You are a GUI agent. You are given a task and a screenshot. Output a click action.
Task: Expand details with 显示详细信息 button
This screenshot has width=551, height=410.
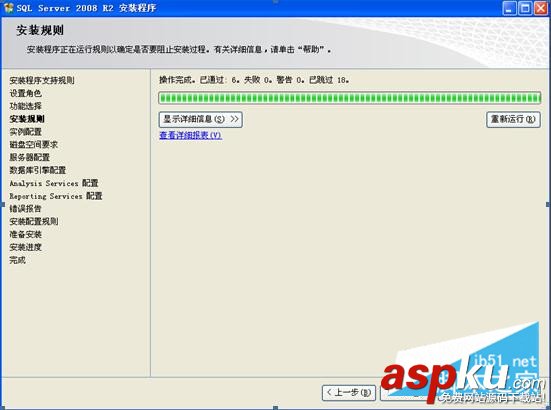coord(201,119)
